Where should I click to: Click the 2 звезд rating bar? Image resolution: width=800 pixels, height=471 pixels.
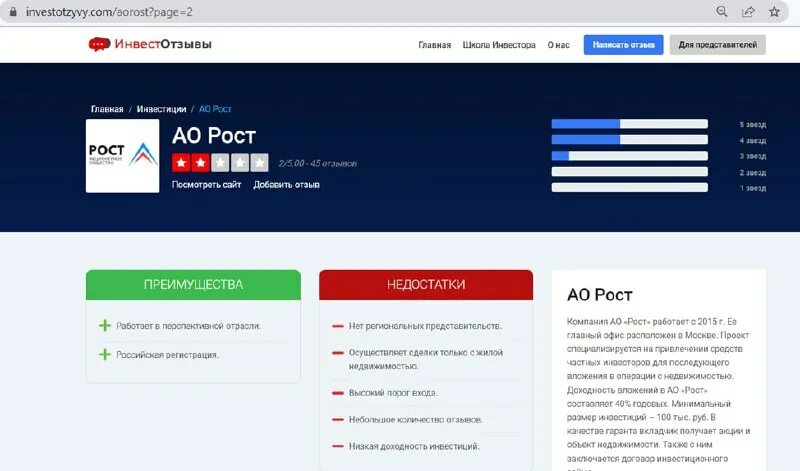coord(630,172)
